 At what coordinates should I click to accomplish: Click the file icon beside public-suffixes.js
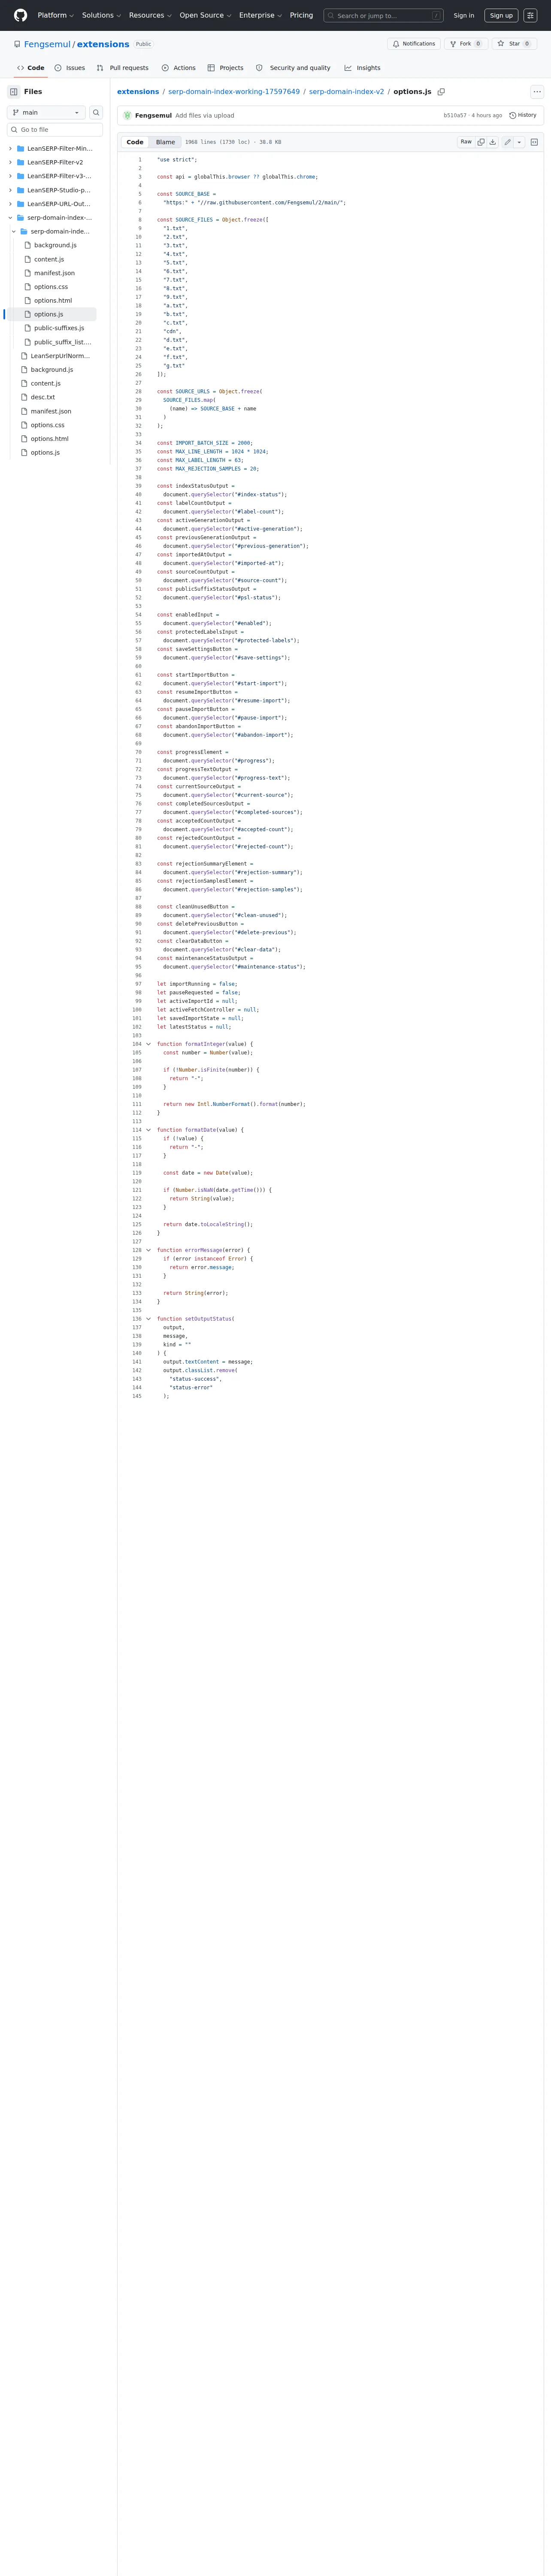point(27,328)
